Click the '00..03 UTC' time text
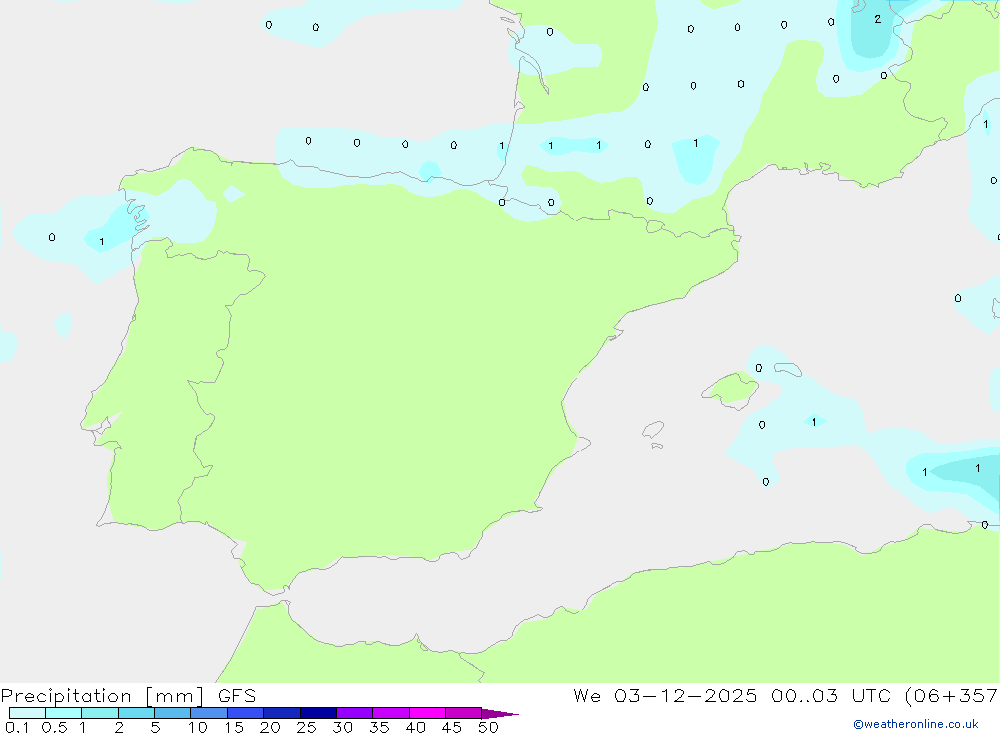Image resolution: width=1000 pixels, height=733 pixels. tap(830, 696)
